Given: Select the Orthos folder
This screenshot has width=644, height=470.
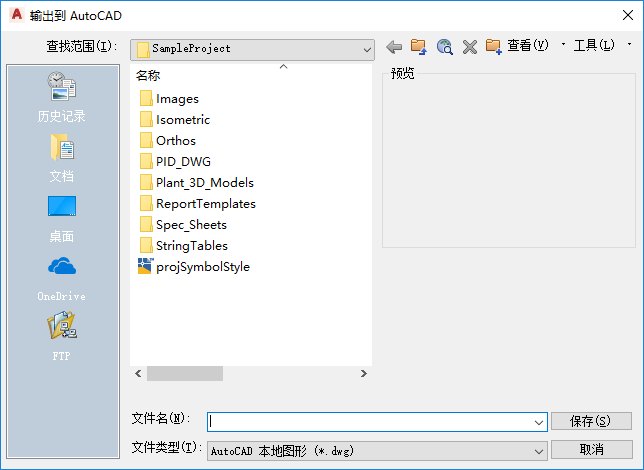Looking at the screenshot, I should click(168, 141).
